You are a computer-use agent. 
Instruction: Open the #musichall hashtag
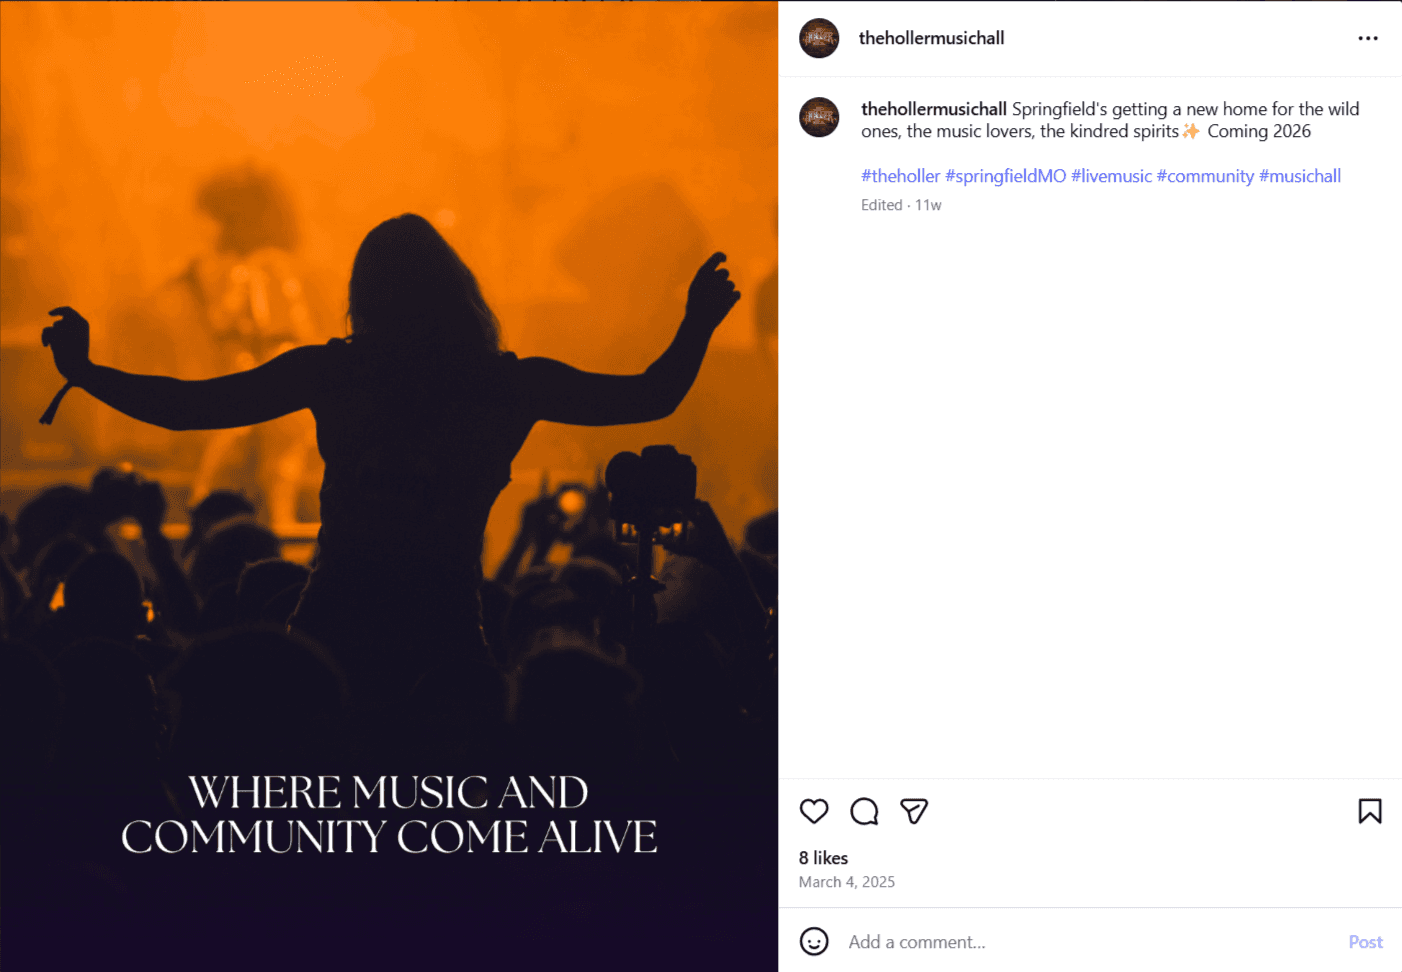tap(1299, 176)
